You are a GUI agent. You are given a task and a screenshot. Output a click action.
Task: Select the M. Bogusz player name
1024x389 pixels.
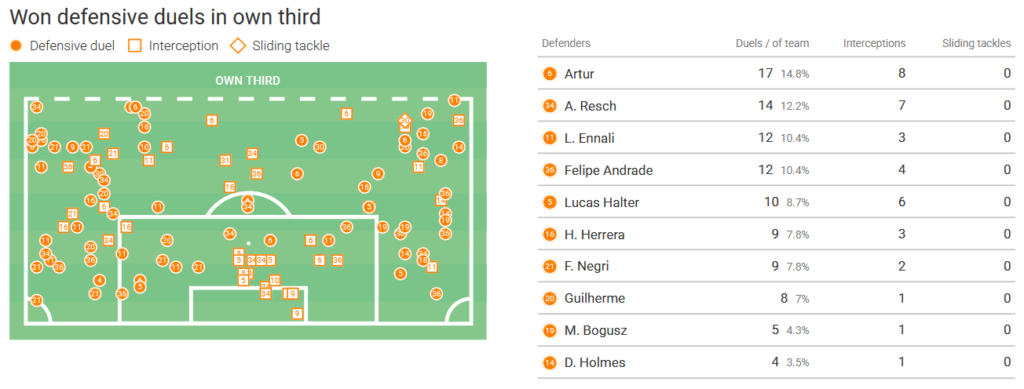pos(596,330)
